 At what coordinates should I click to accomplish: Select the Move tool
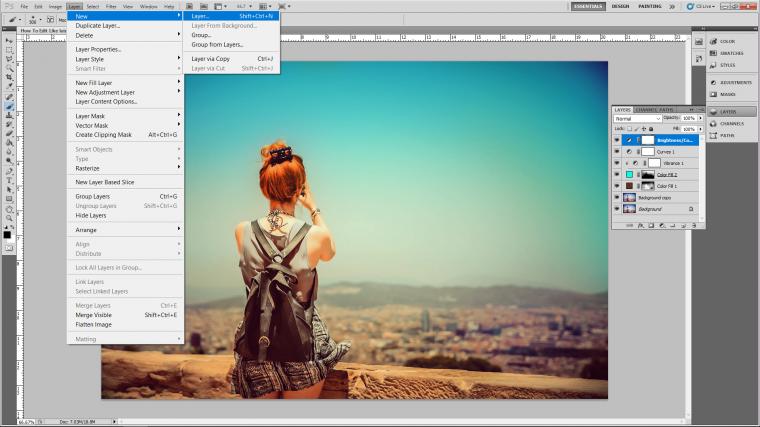[x=9, y=41]
